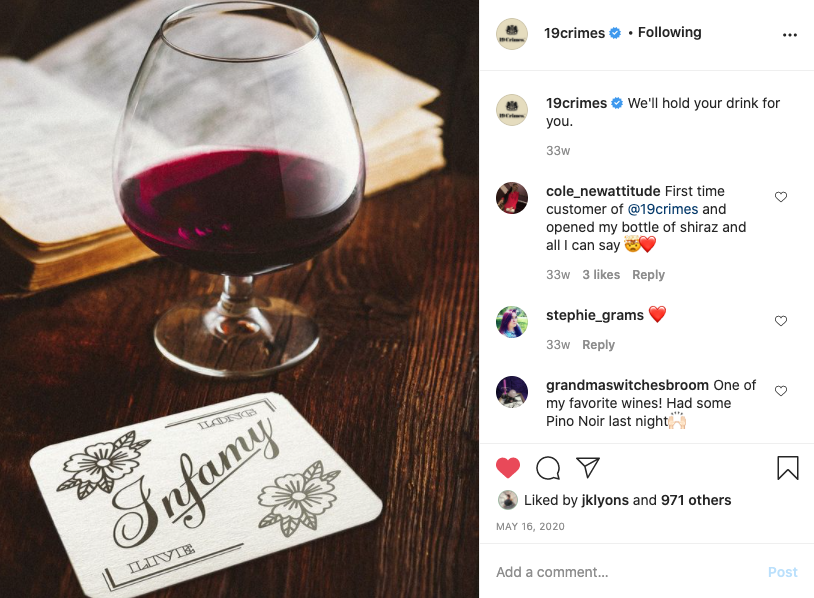Image resolution: width=814 pixels, height=598 pixels.
Task: Like stephie_grams' comment heart
Action: (x=781, y=321)
